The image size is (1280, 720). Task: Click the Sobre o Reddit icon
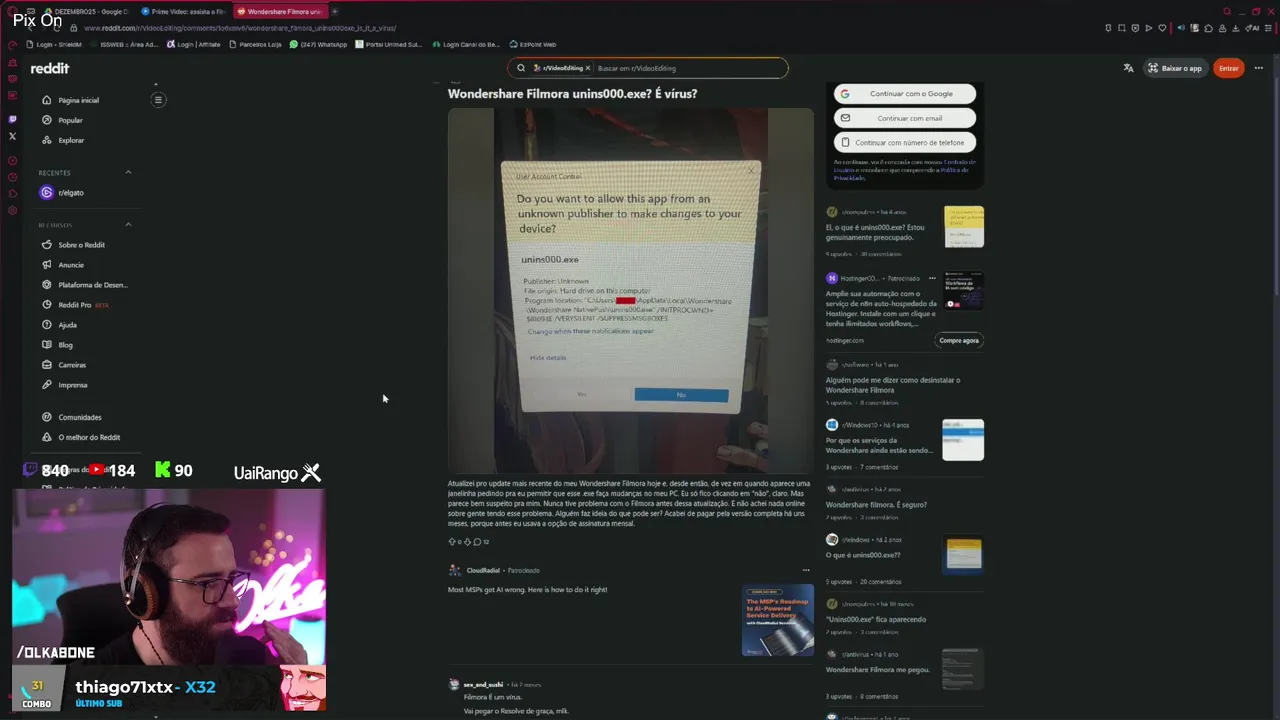pos(47,245)
